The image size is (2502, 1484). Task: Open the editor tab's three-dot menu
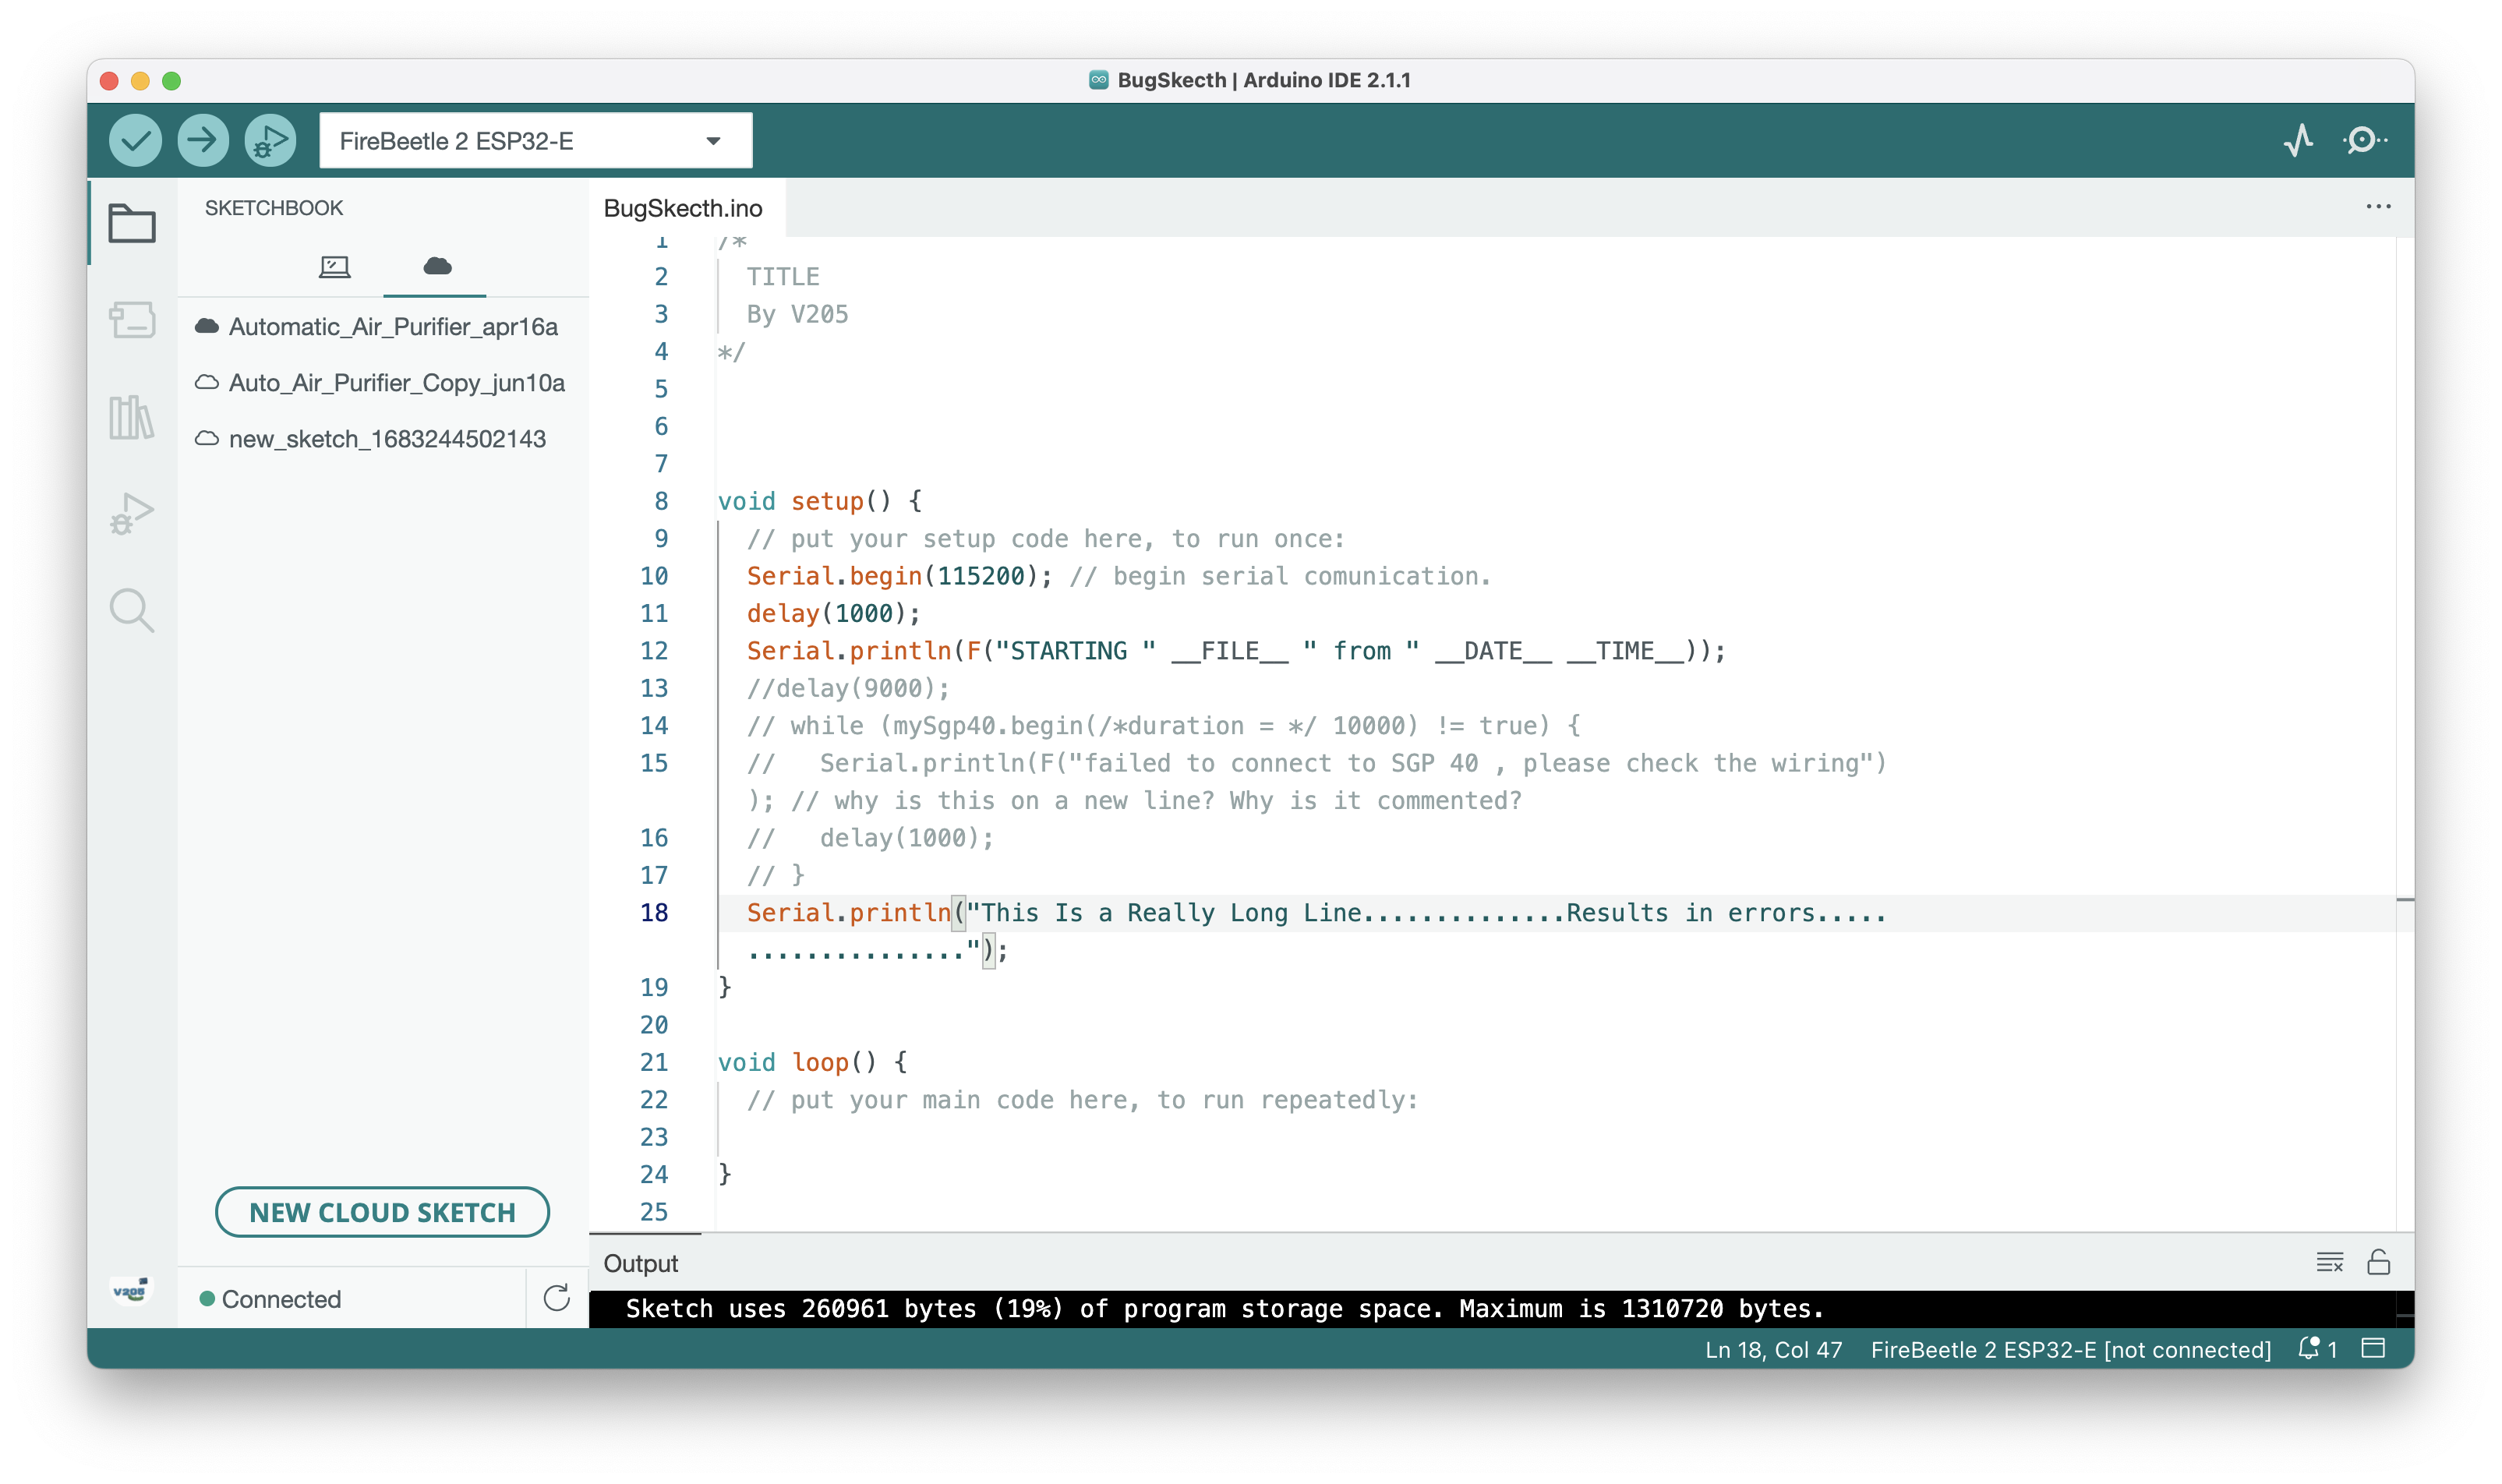coord(2378,207)
